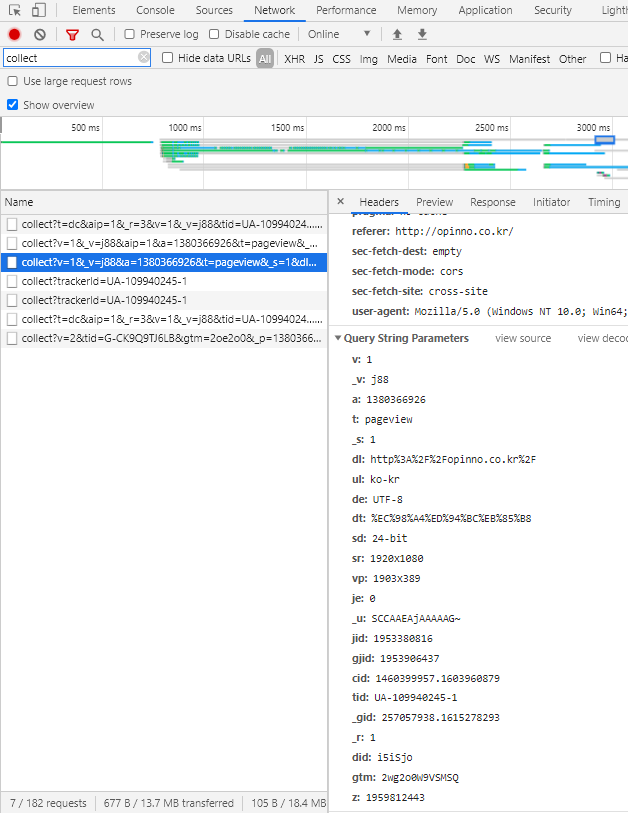Open network search with magnifier icon
The height and width of the screenshot is (813, 628).
(x=97, y=34)
